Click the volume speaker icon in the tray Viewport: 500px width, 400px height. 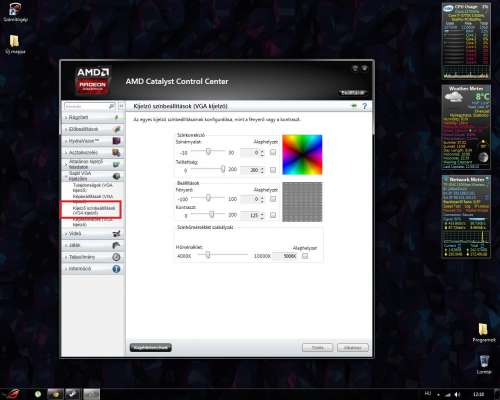tap(458, 394)
